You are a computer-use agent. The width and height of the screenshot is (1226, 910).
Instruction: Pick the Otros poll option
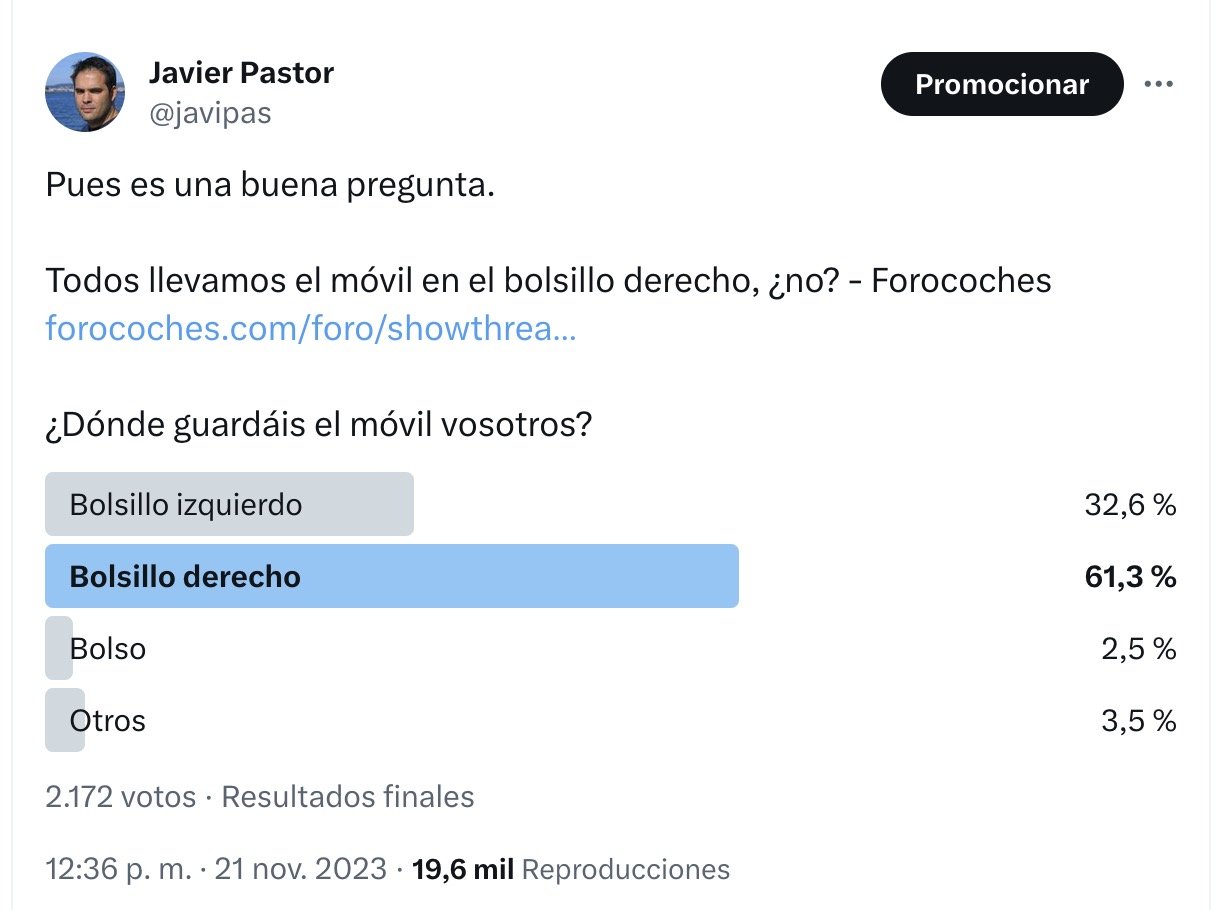(107, 721)
